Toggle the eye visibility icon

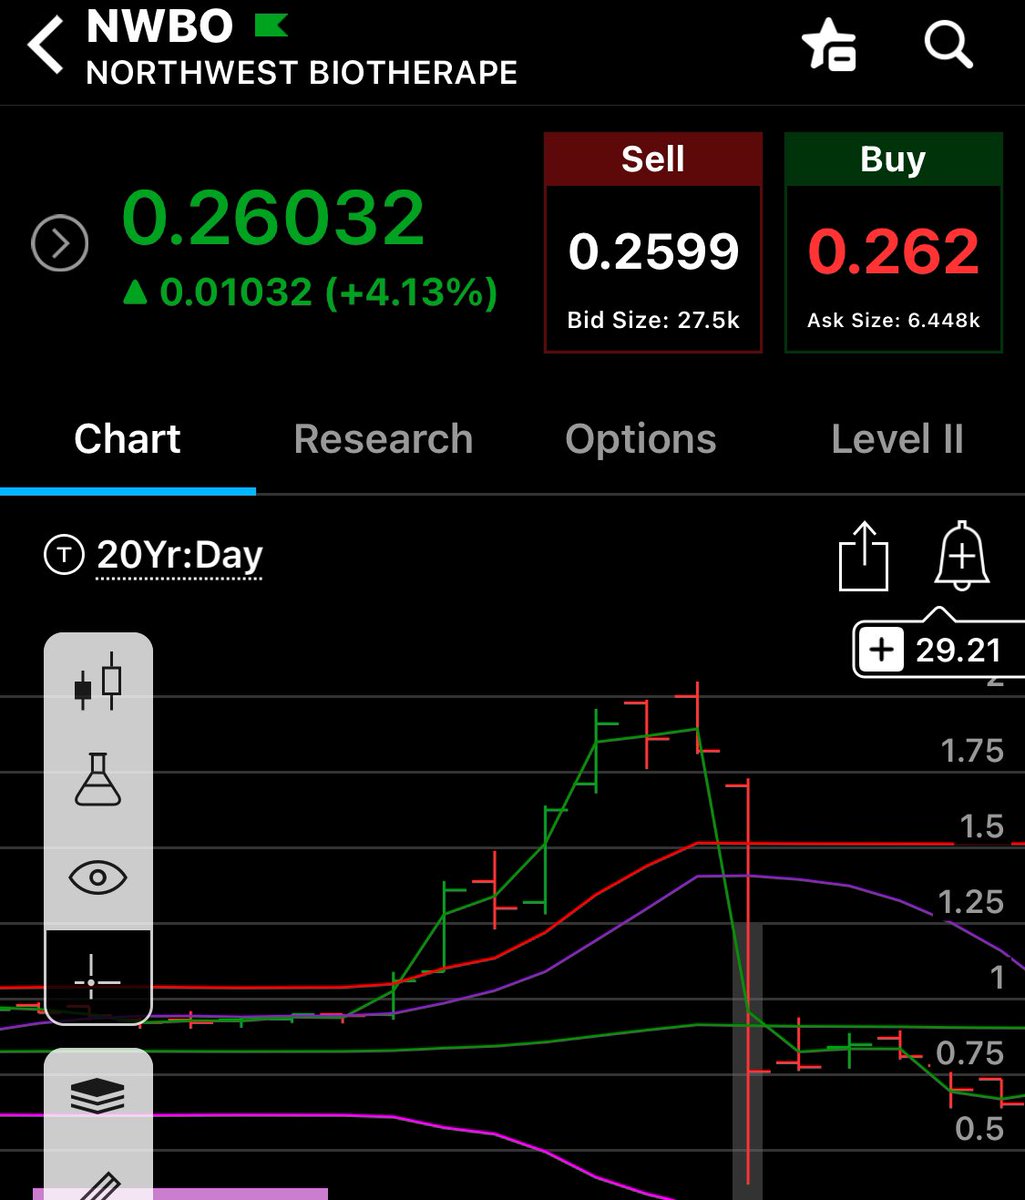click(x=98, y=879)
